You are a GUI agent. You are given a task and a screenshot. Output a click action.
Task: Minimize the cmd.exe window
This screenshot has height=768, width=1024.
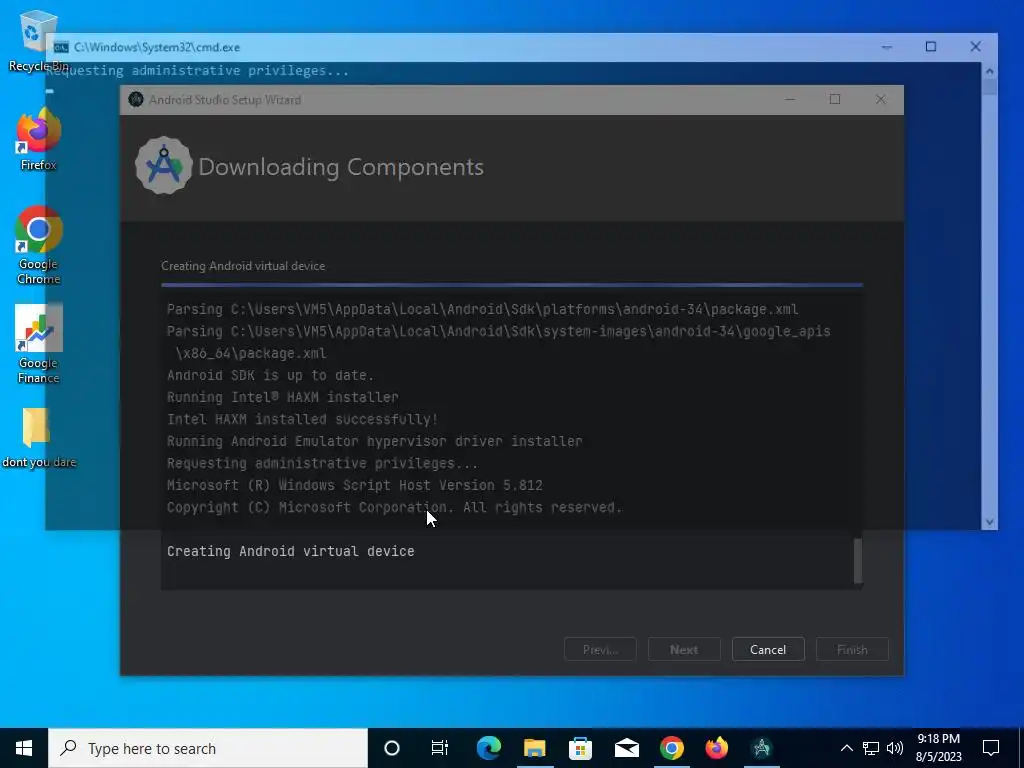tap(886, 47)
